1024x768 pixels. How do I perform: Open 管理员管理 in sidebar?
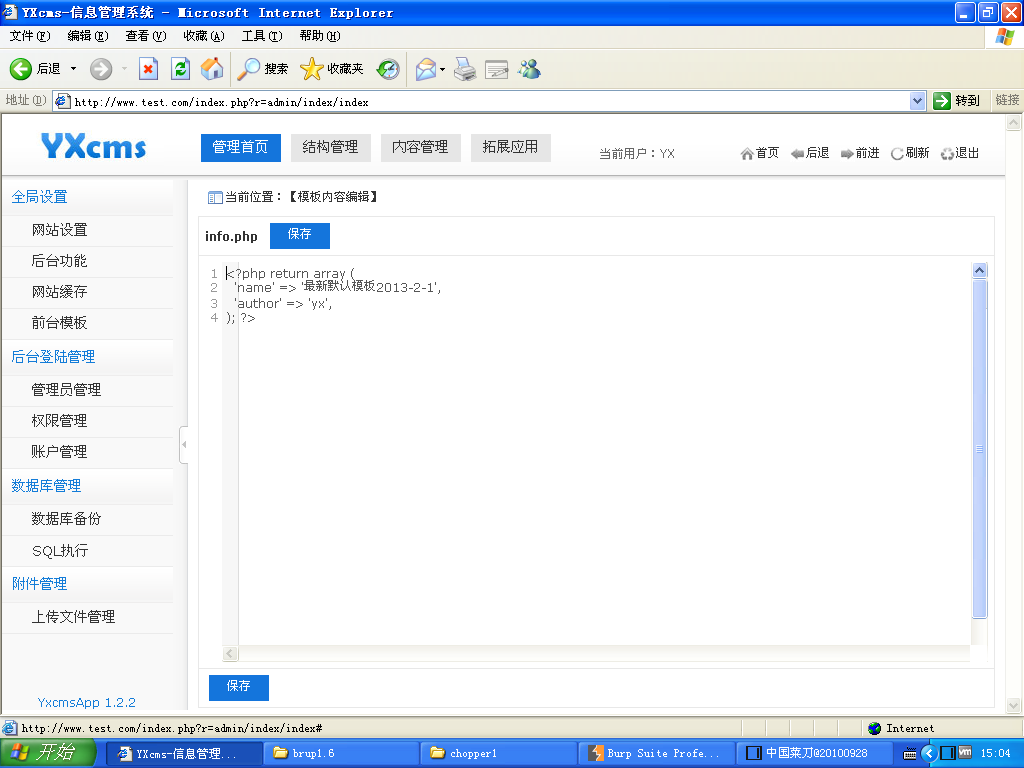click(66, 390)
